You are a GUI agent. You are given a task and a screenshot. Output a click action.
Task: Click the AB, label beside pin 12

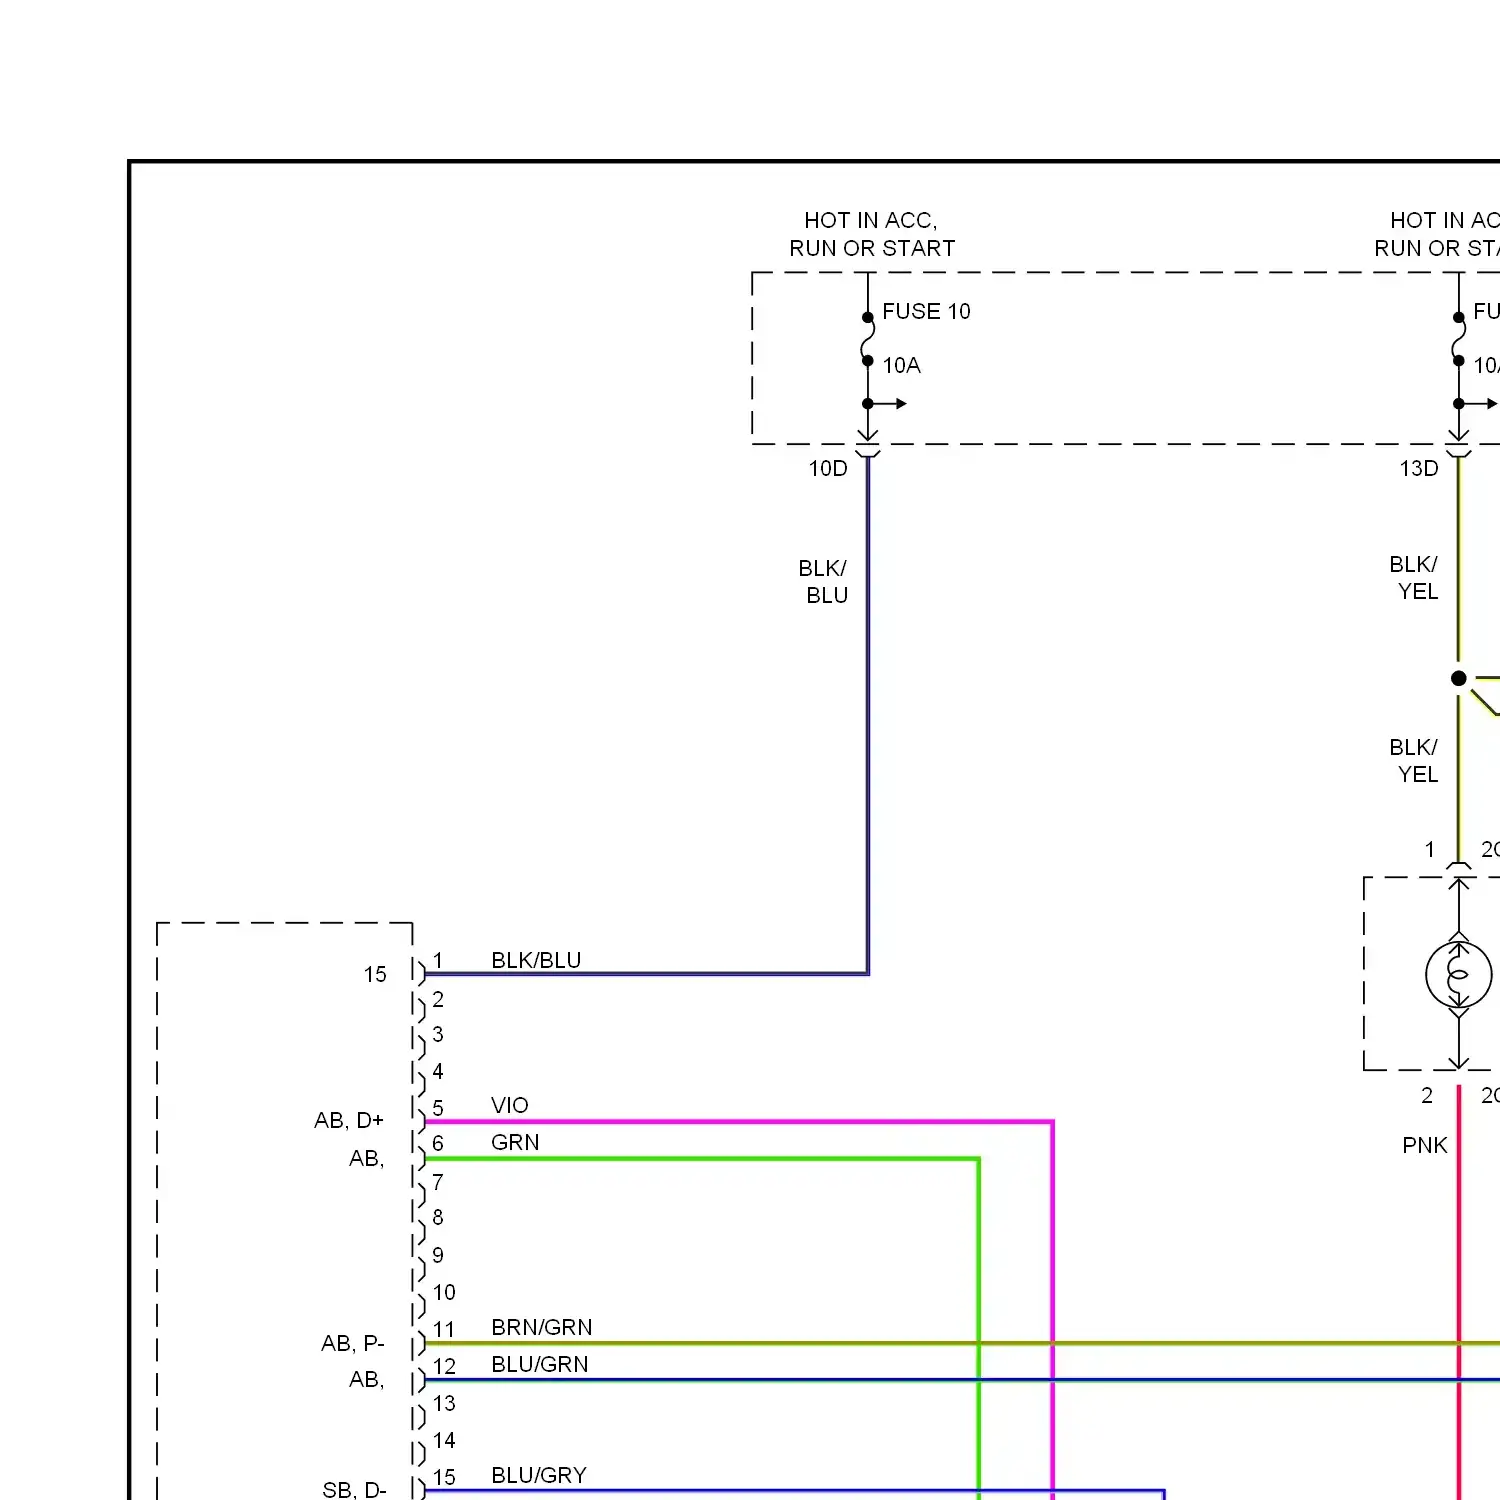(x=367, y=1379)
